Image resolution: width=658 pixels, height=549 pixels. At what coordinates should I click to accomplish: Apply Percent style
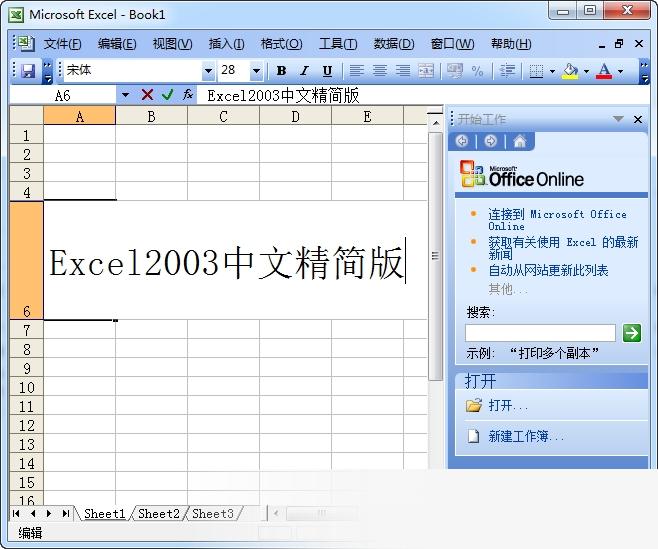point(478,71)
